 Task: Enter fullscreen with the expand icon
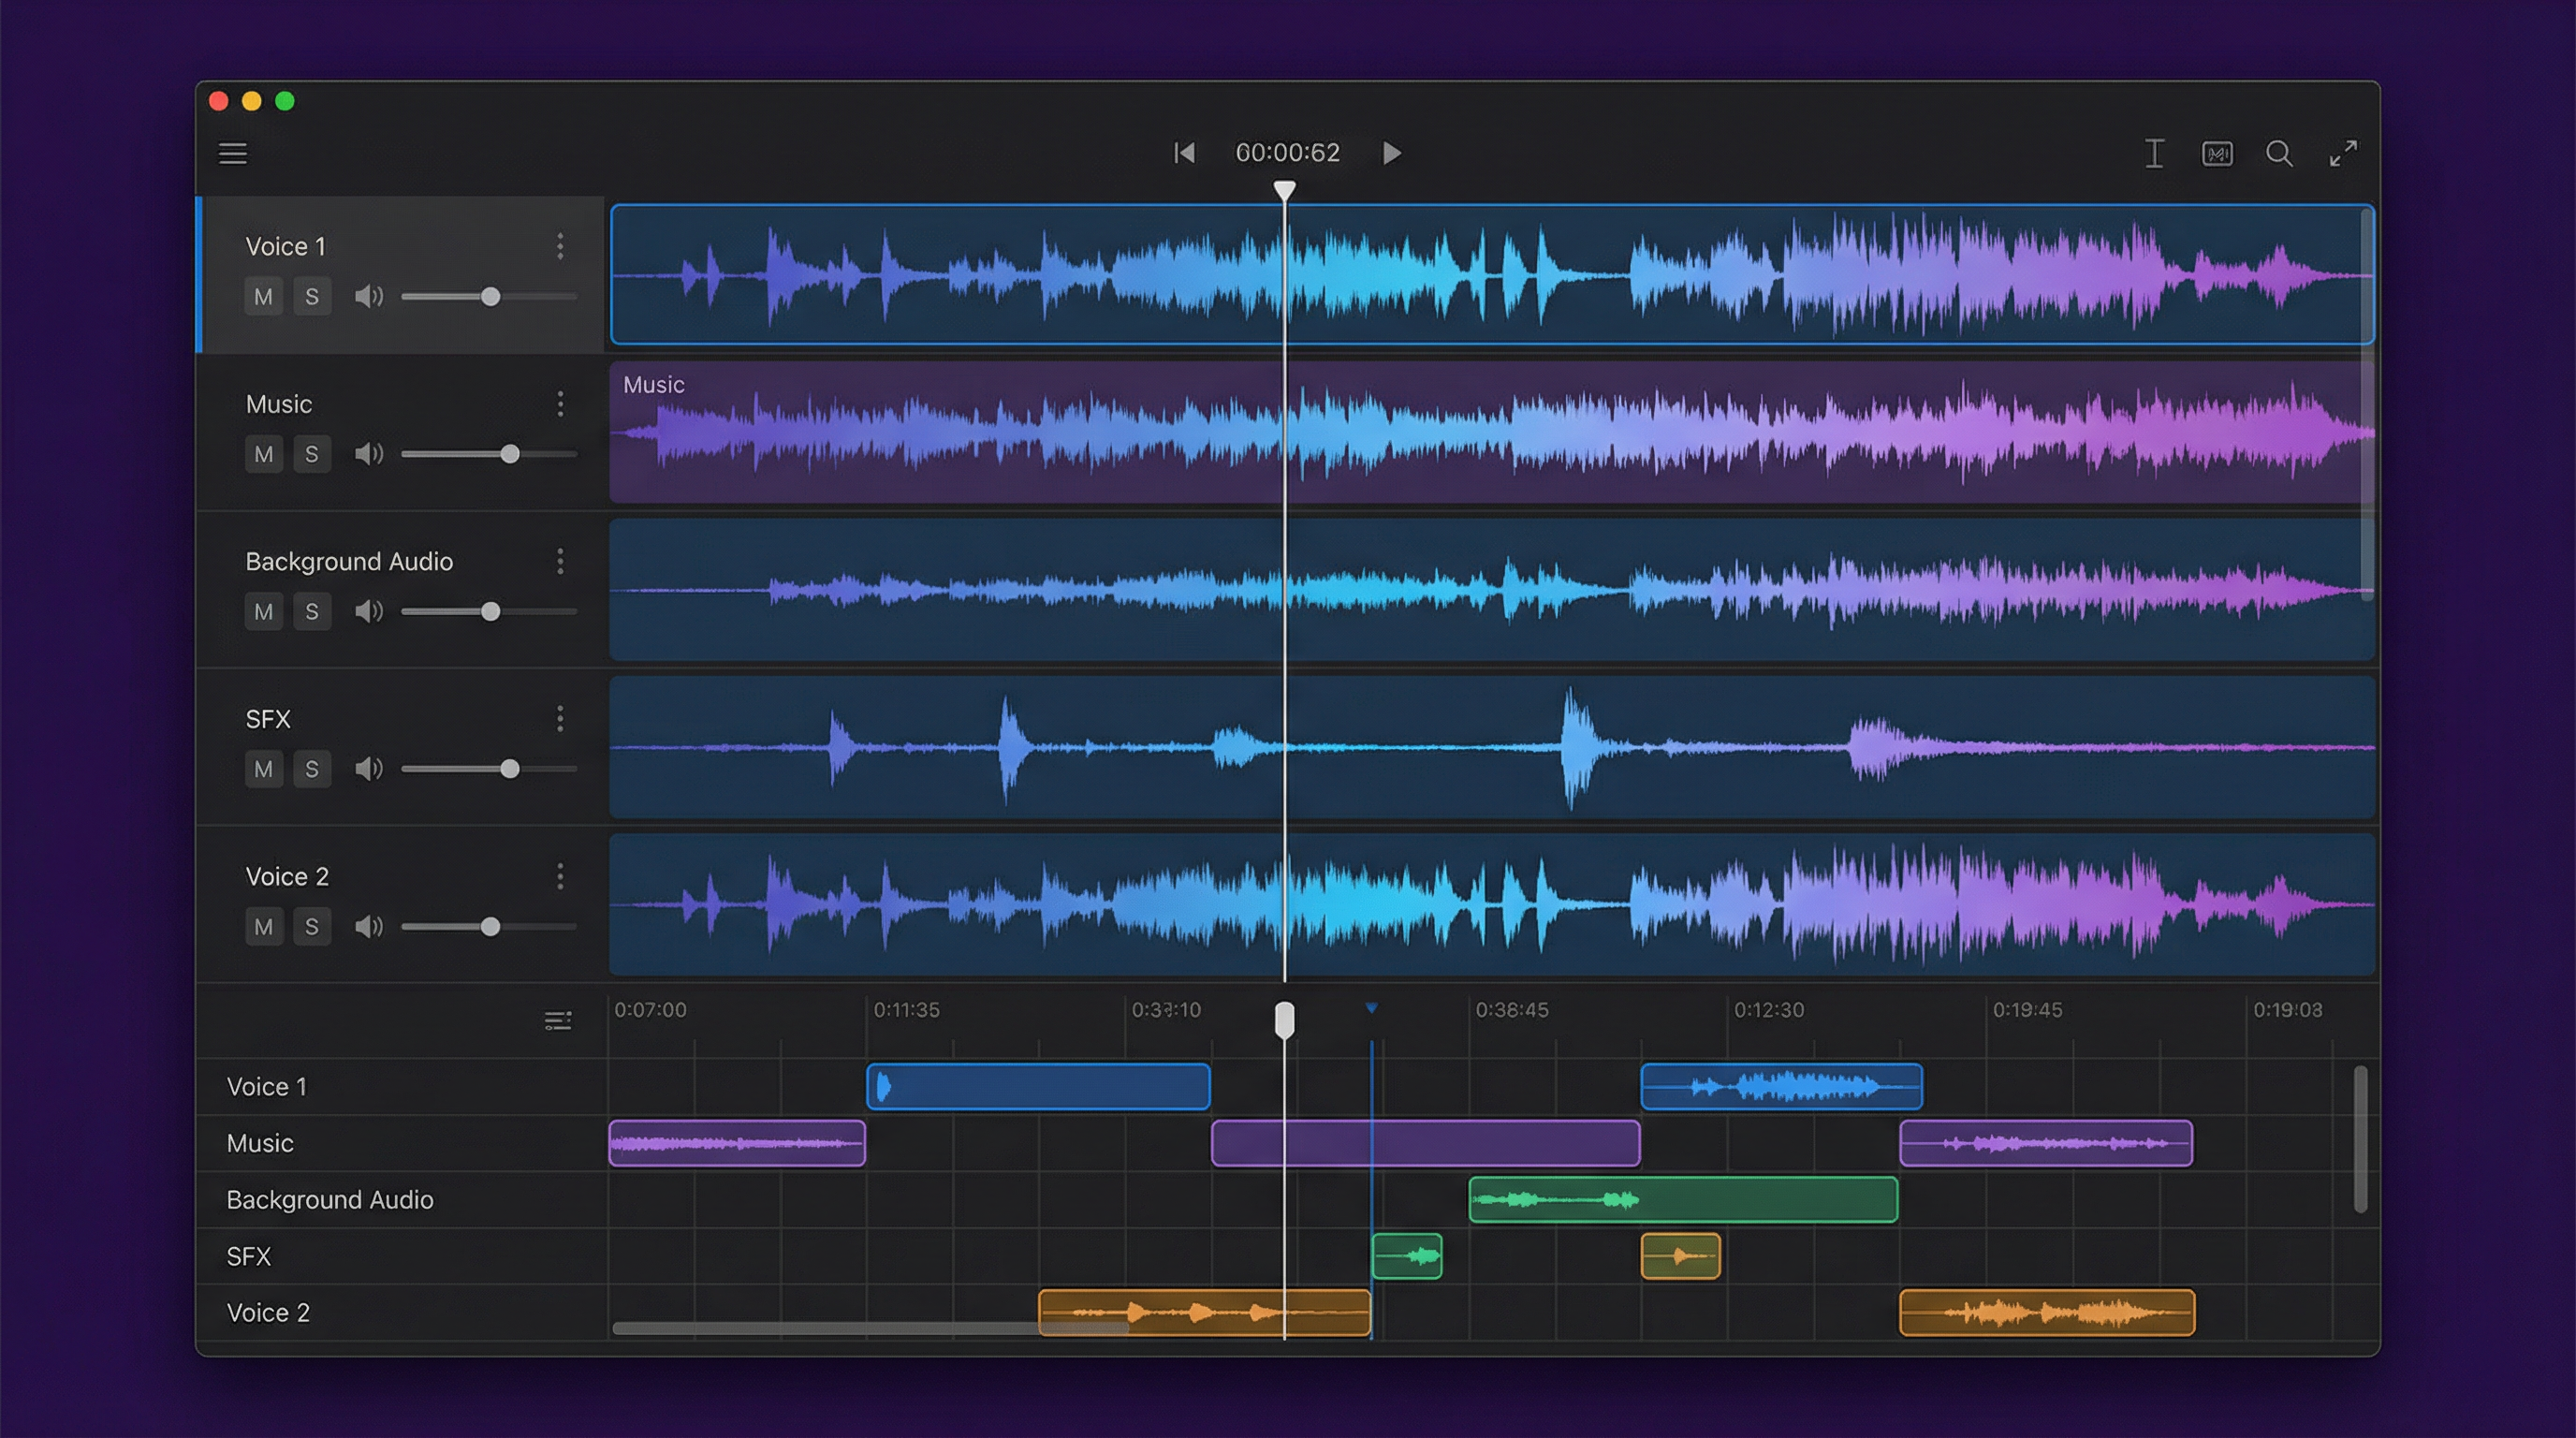pos(2343,153)
